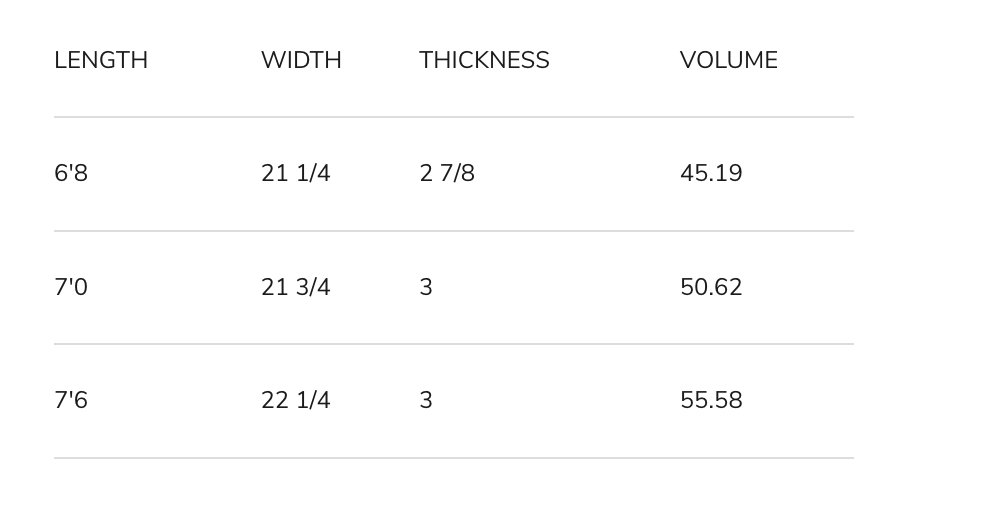Click the divider between 7'0 and 7'6 rows
This screenshot has width=982, height=528.
pyautogui.click(x=454, y=344)
